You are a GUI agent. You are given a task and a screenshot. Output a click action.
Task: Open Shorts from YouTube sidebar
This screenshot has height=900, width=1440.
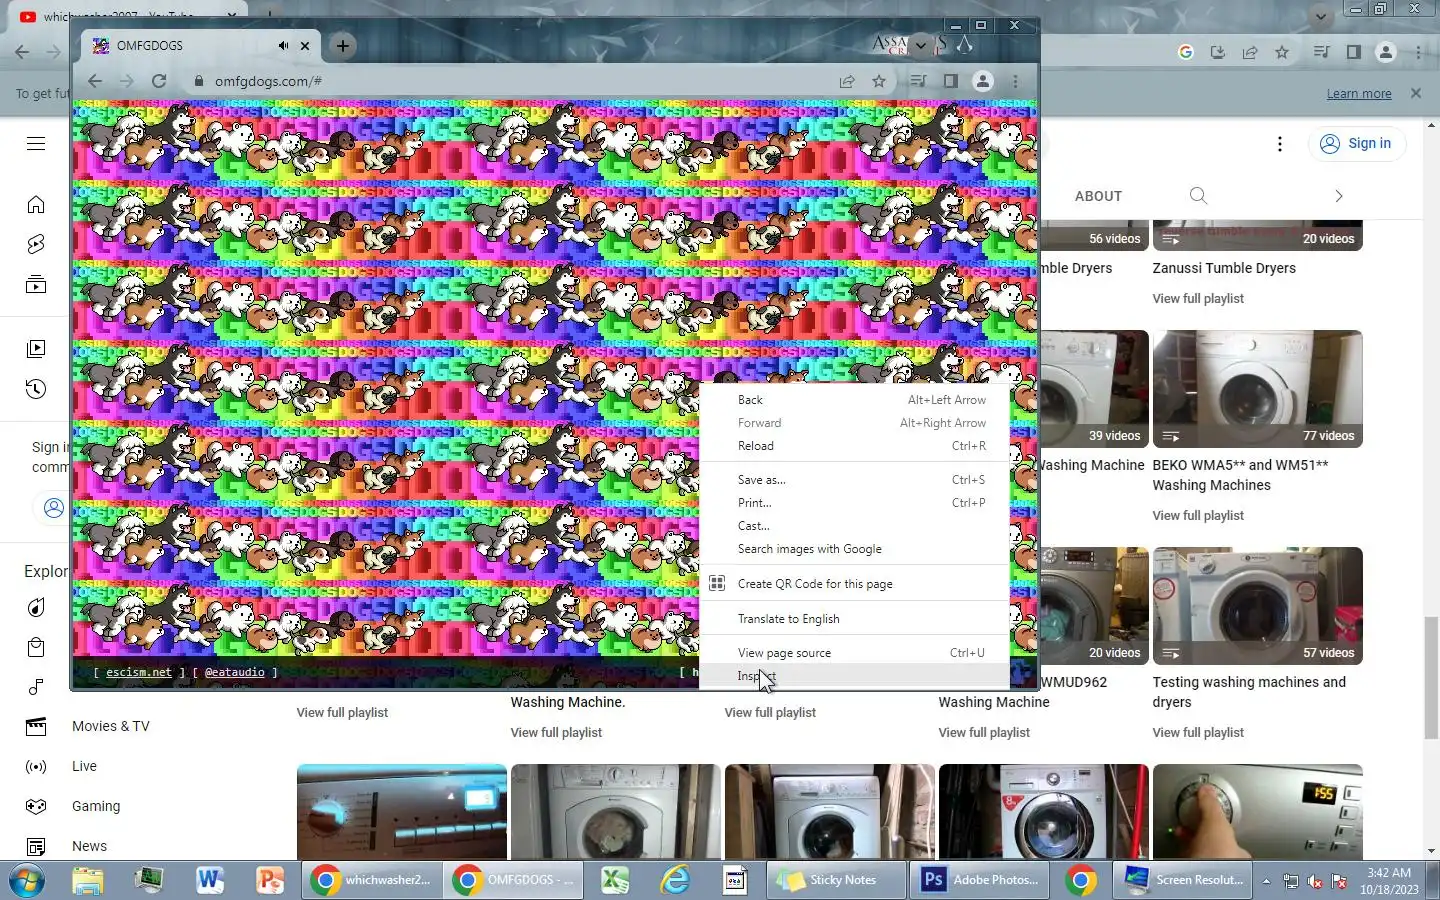point(36,245)
